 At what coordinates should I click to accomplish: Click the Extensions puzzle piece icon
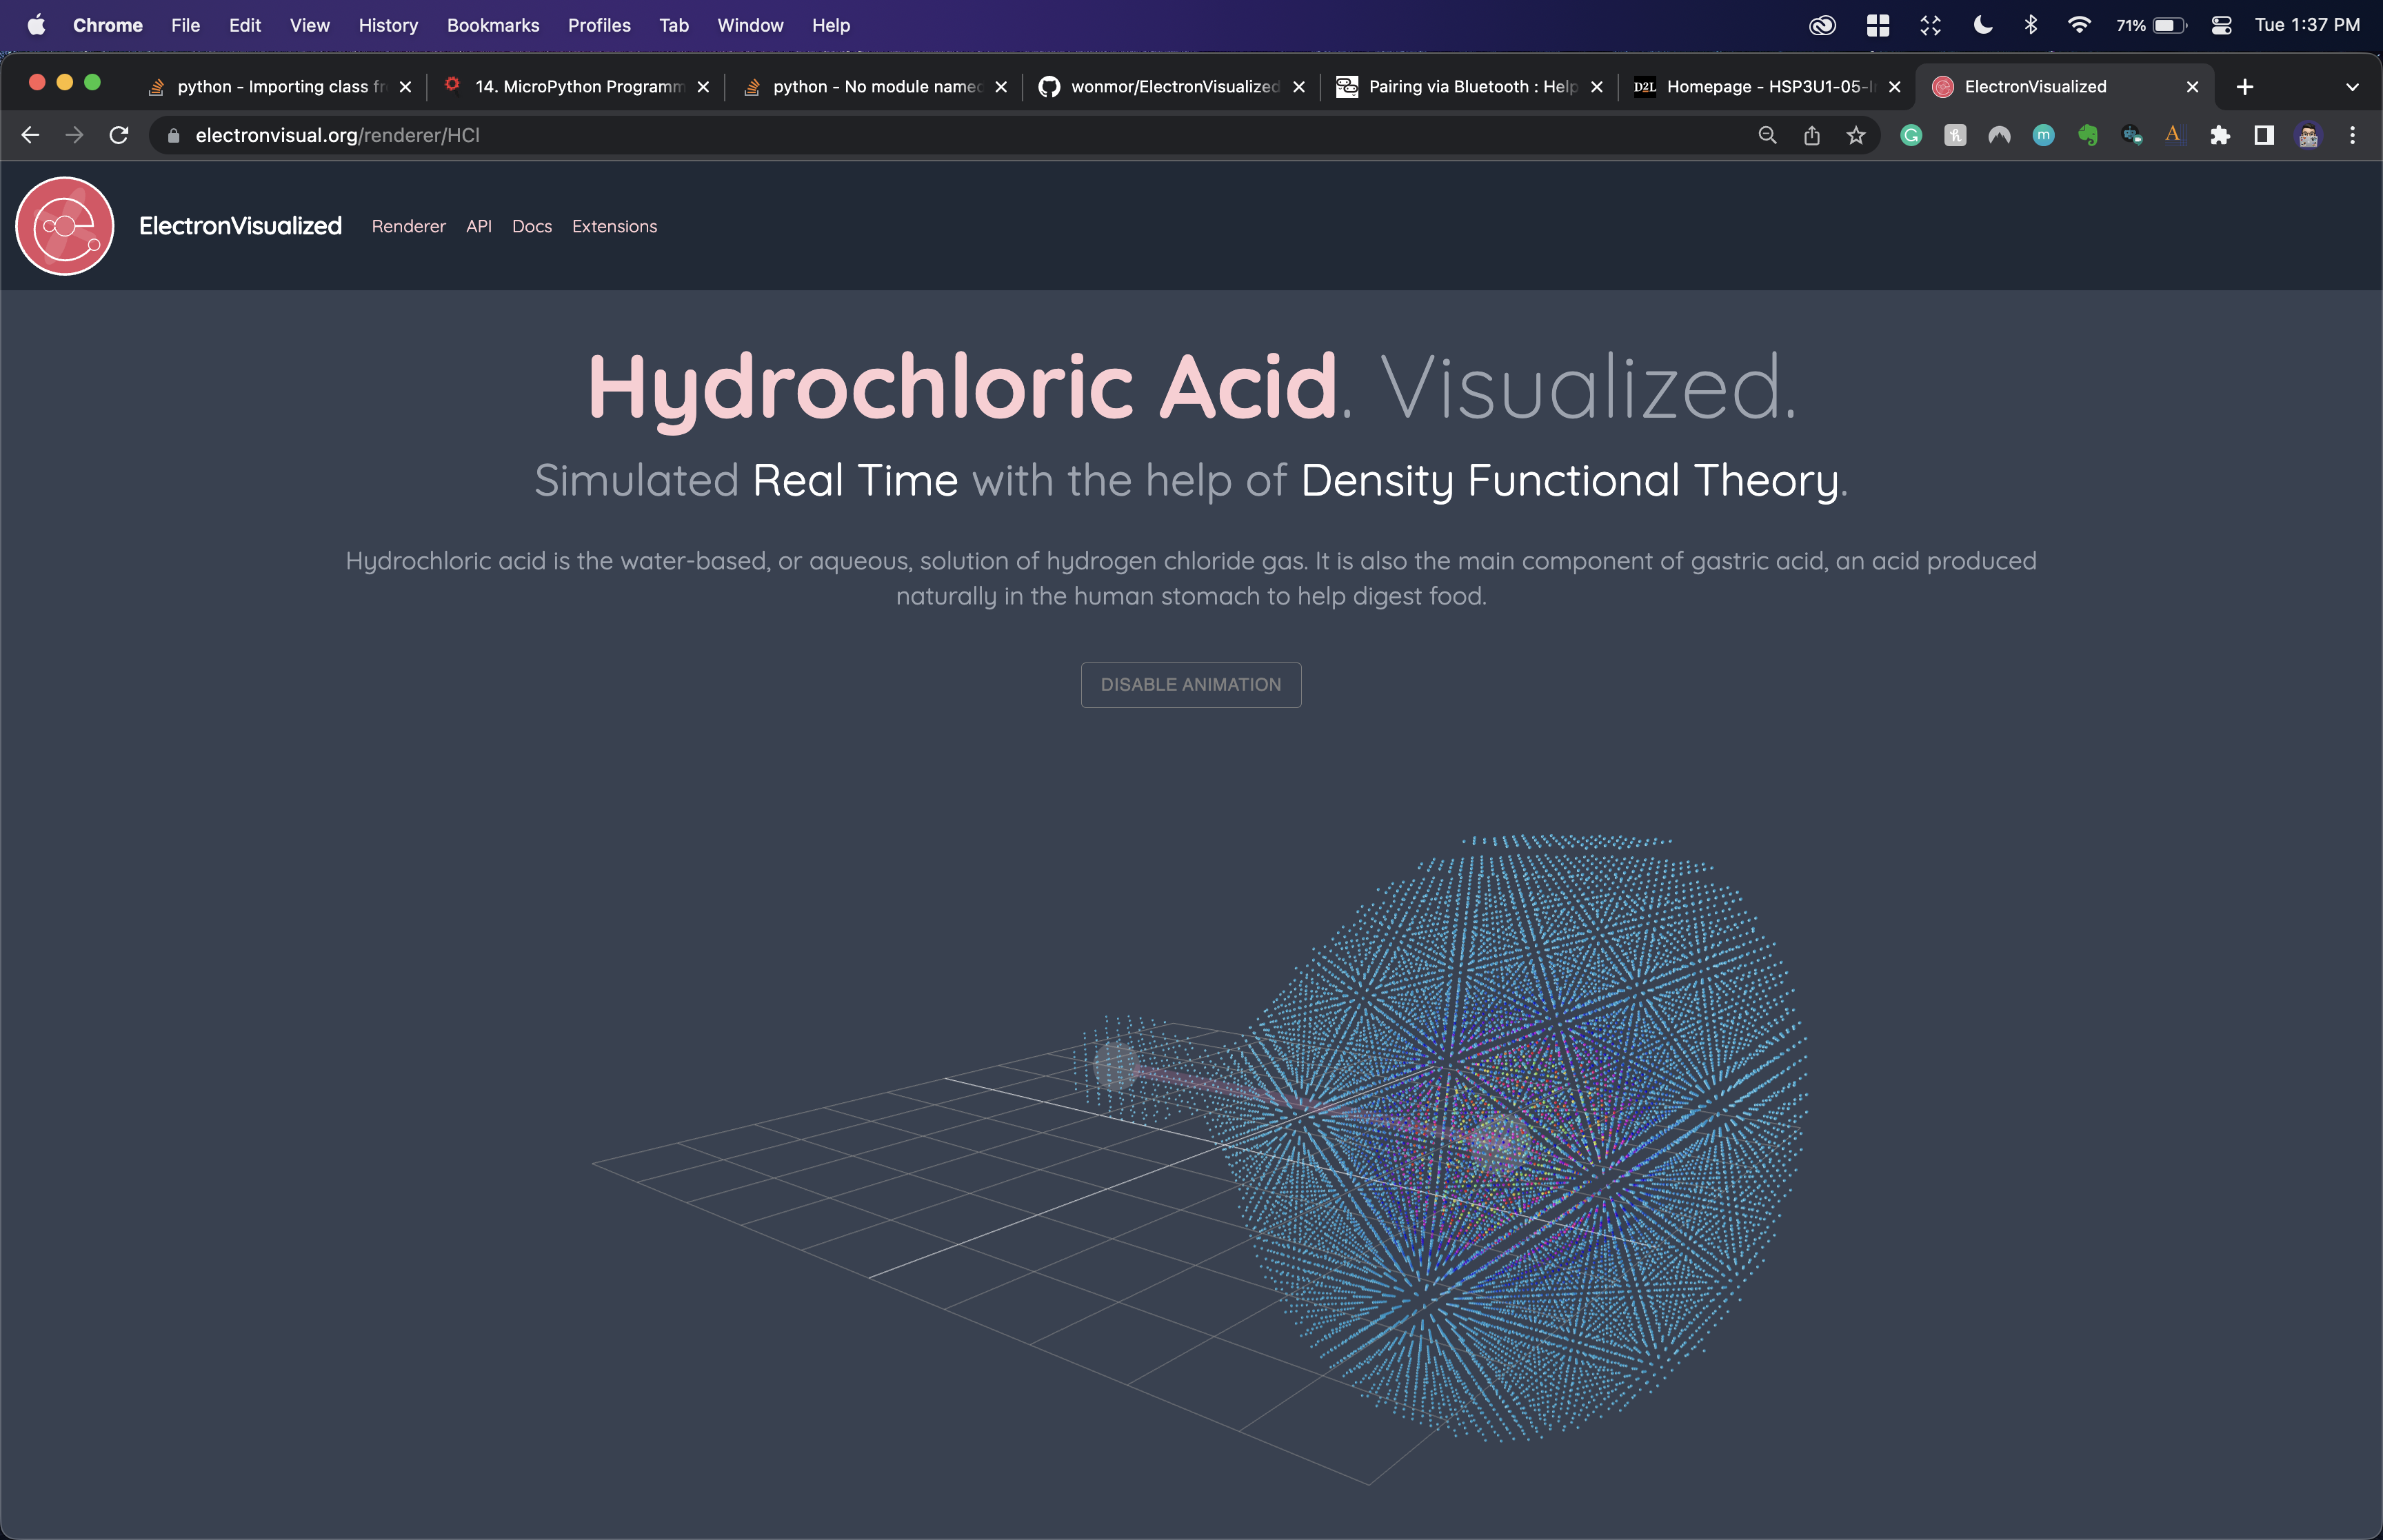pyautogui.click(x=2221, y=135)
